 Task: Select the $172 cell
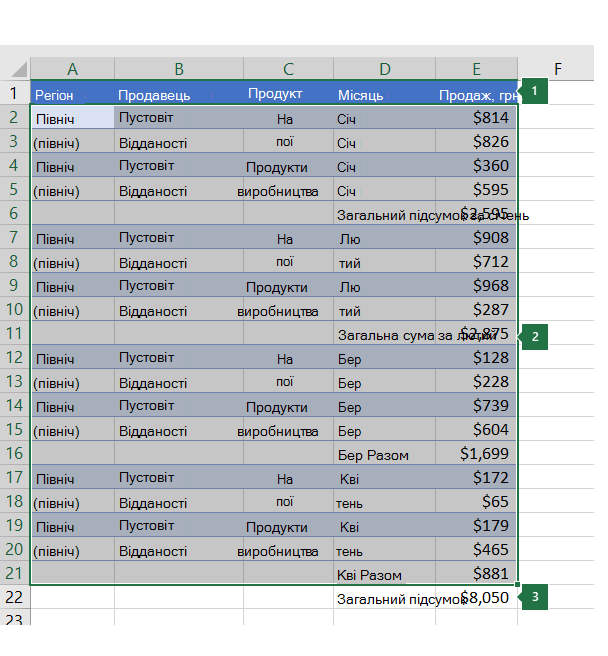(476, 477)
